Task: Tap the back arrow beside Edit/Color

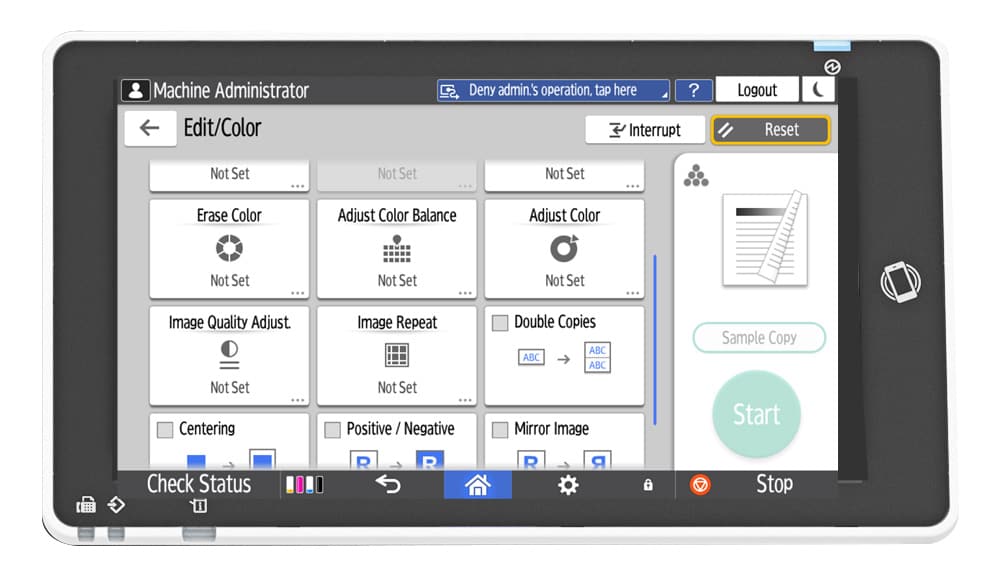Action: coord(150,129)
